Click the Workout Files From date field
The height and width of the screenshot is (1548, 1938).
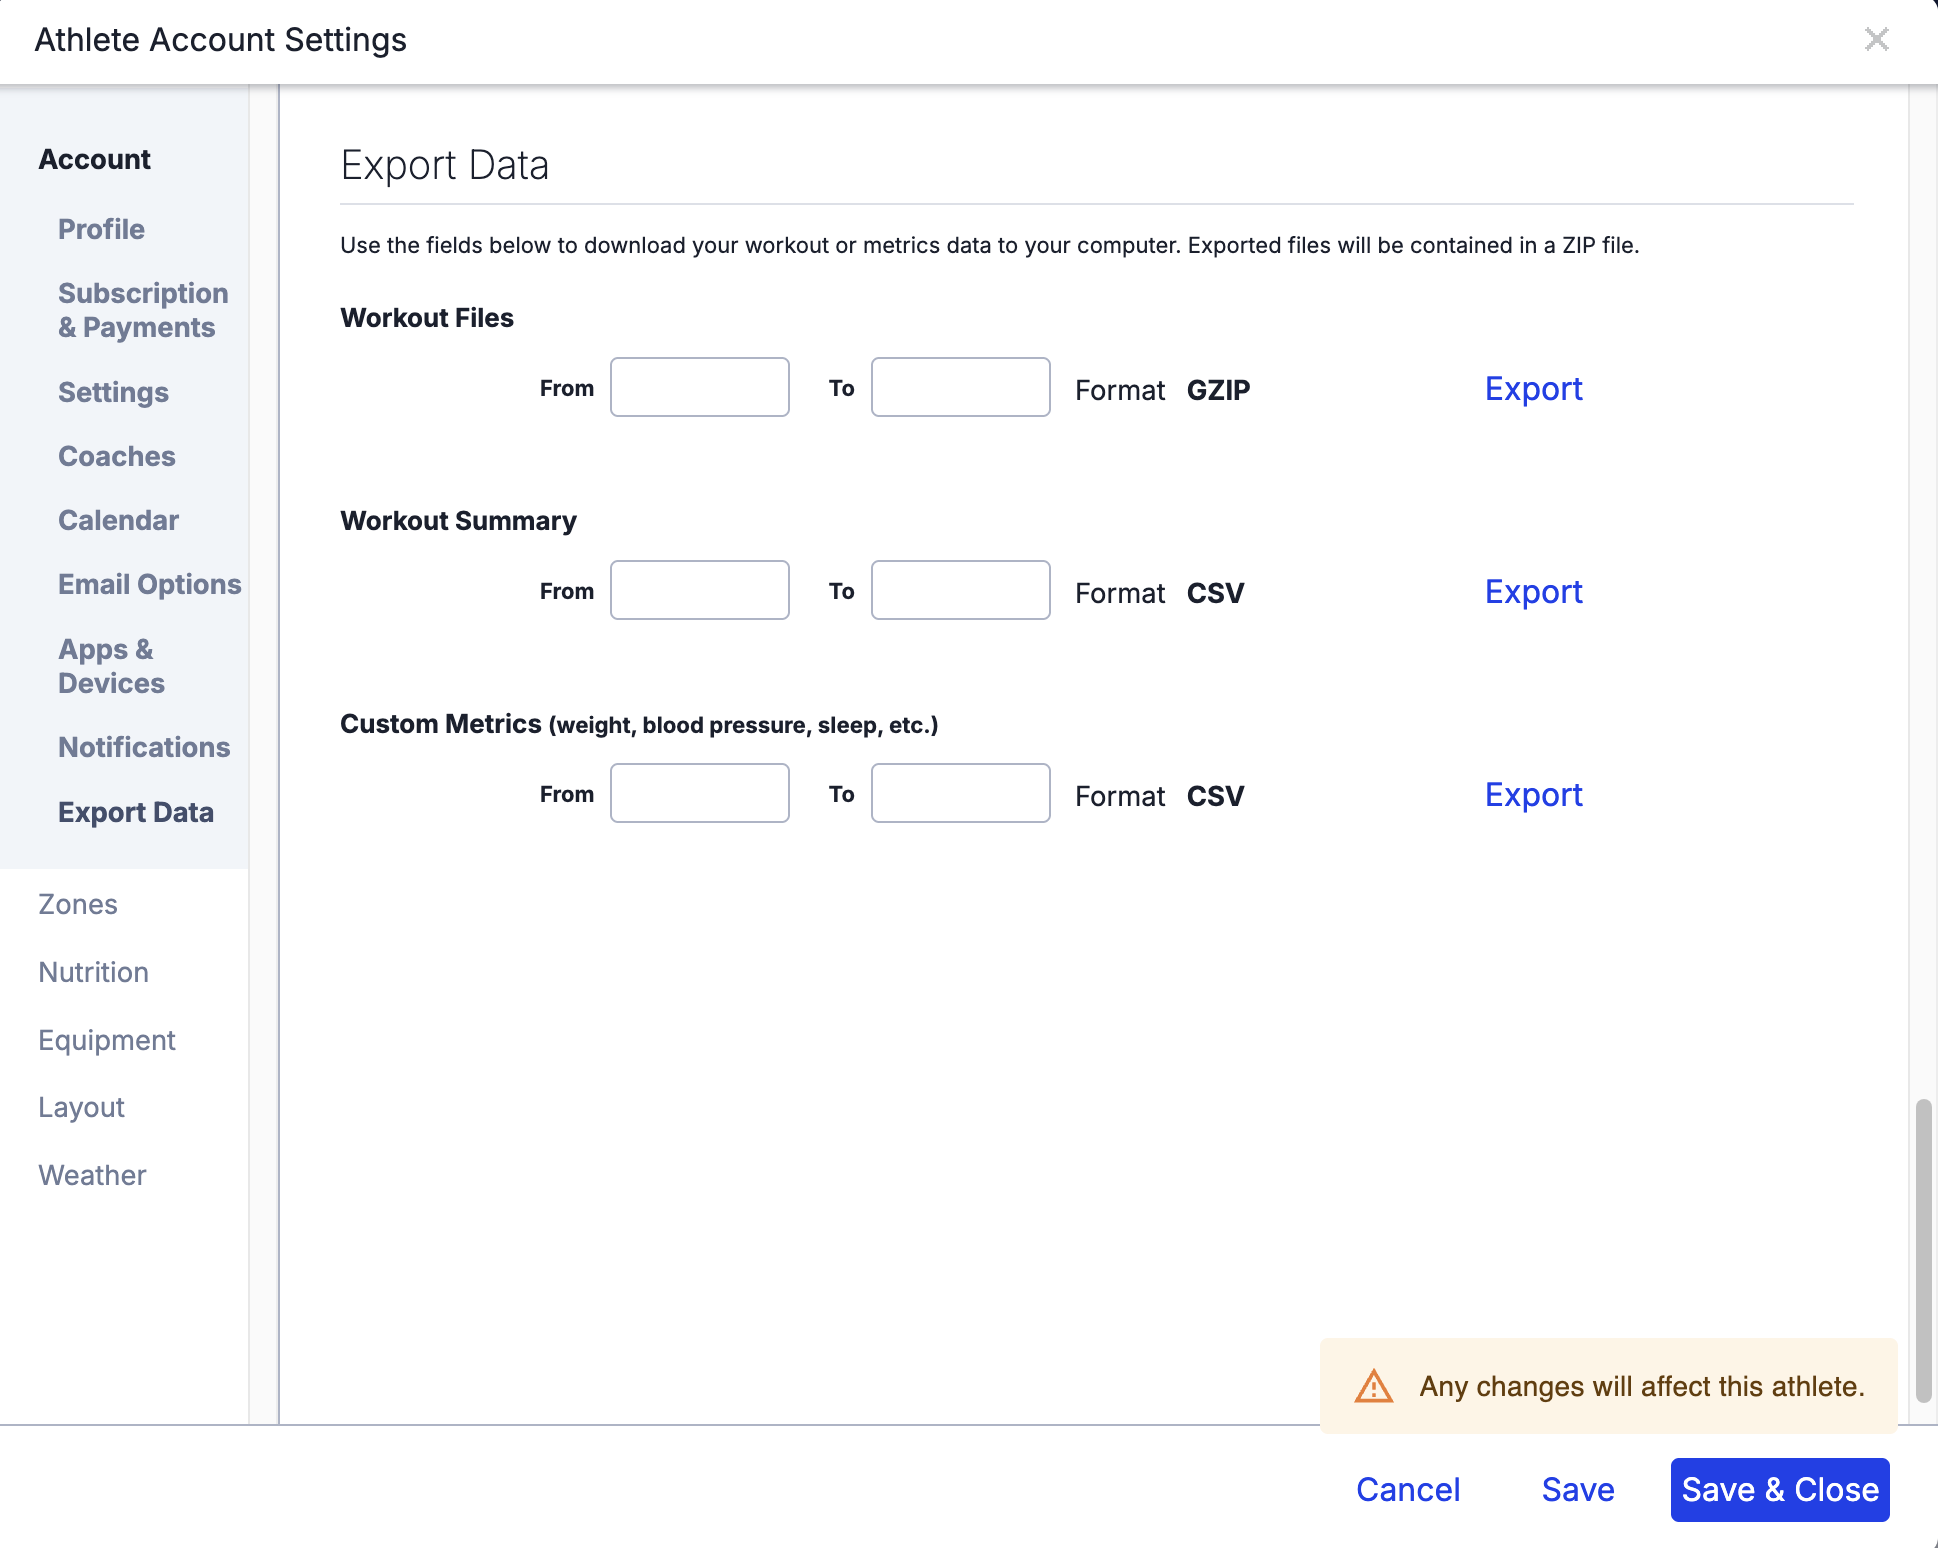(x=699, y=388)
